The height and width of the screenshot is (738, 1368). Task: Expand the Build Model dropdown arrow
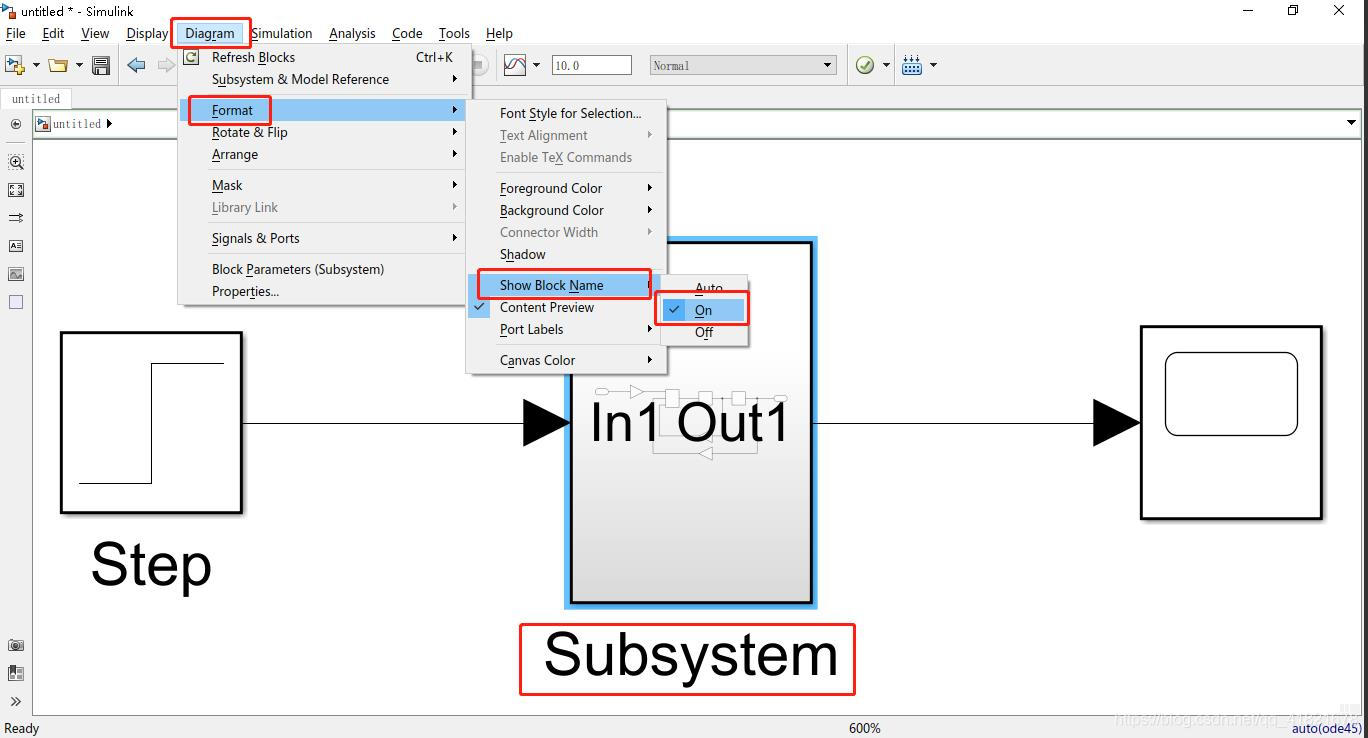coord(934,65)
